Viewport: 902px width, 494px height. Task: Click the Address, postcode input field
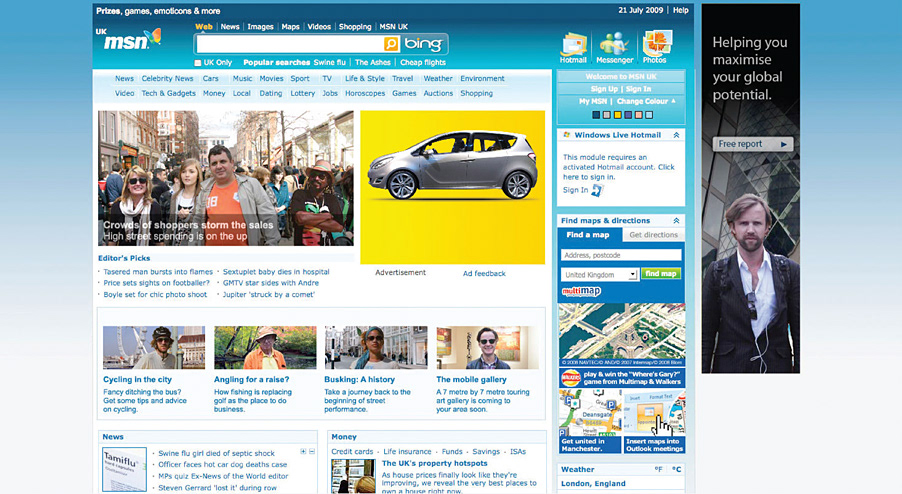(621, 255)
